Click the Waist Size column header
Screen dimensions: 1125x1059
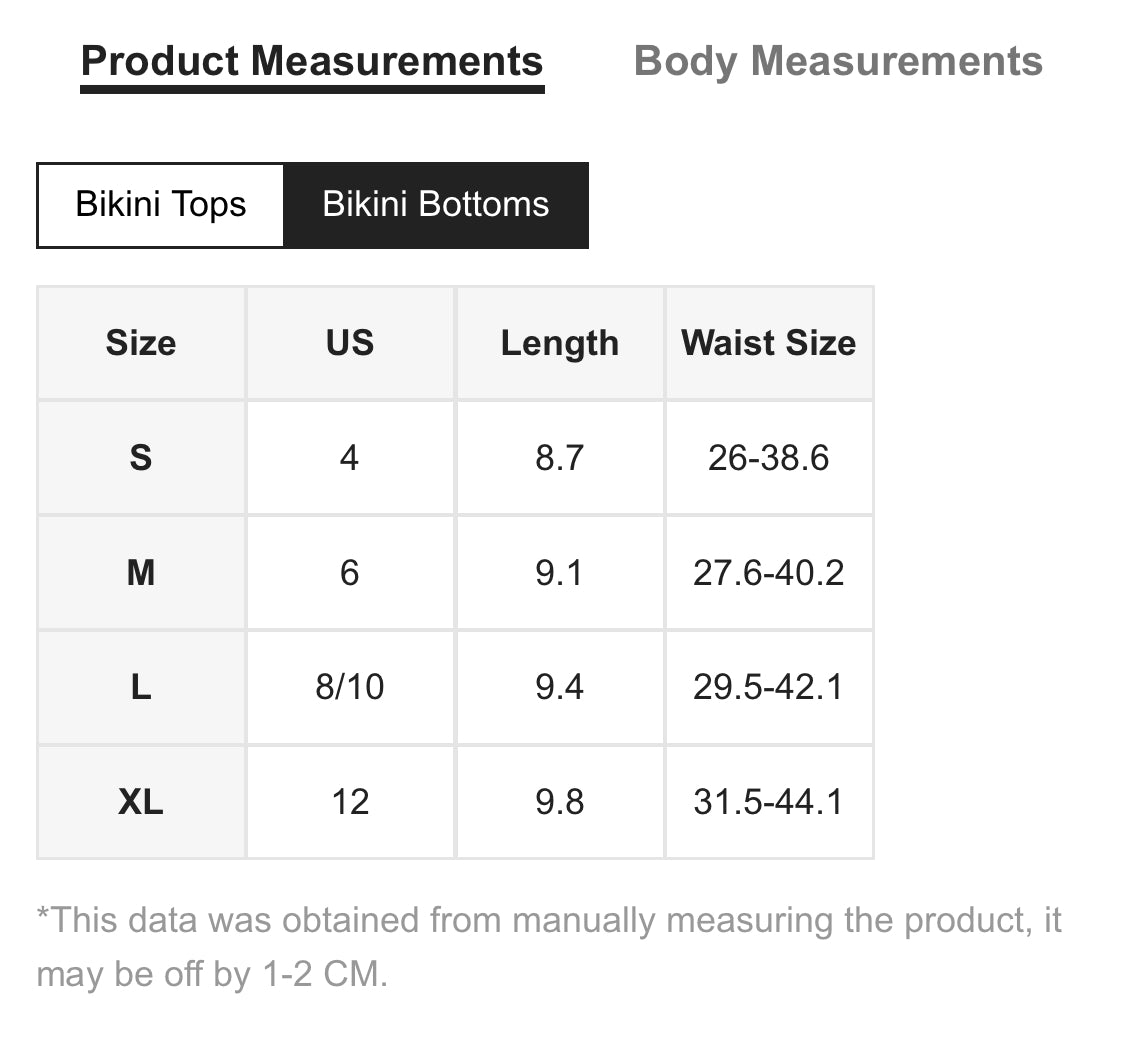[769, 343]
